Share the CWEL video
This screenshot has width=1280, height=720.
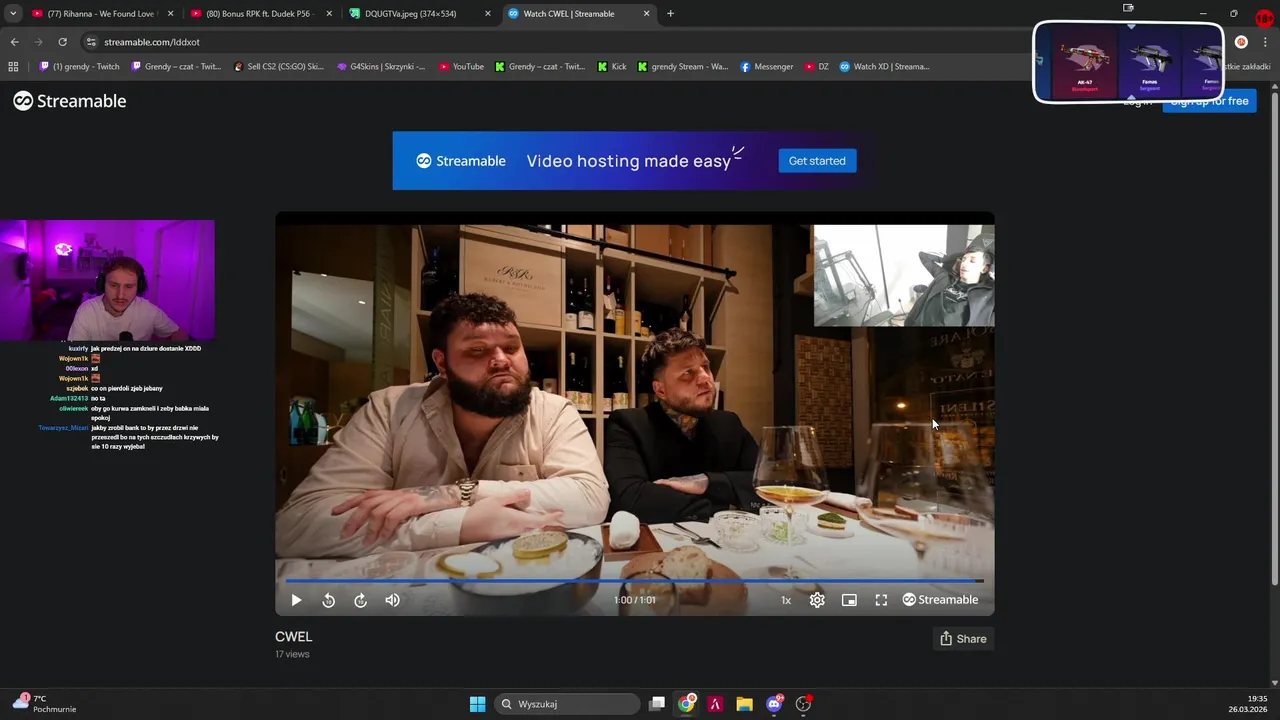963,639
